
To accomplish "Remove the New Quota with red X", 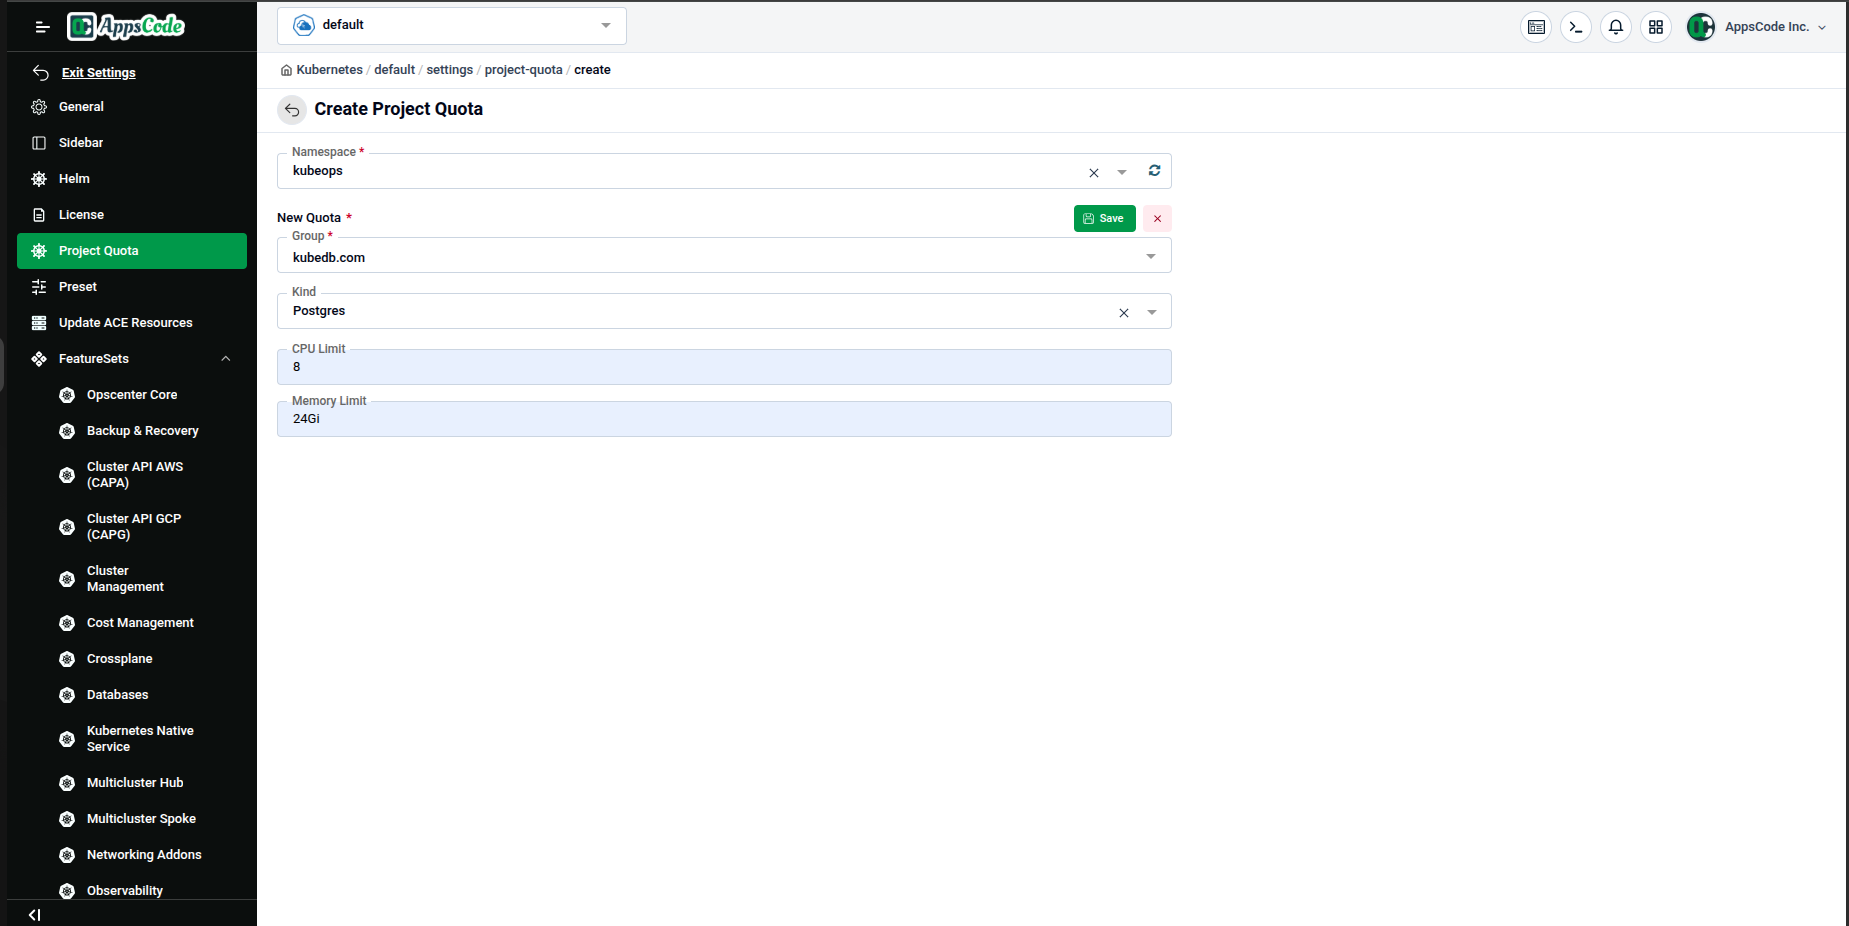I will click(1157, 218).
